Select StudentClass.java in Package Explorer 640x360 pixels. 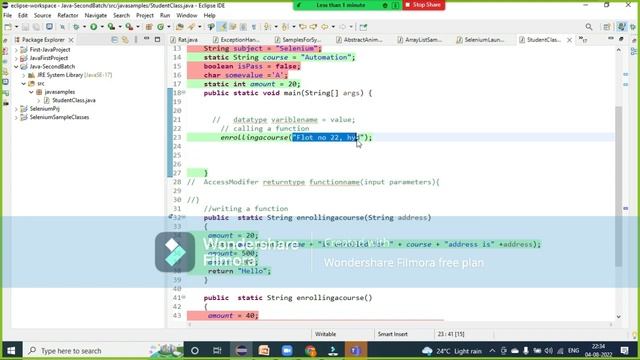point(73,100)
